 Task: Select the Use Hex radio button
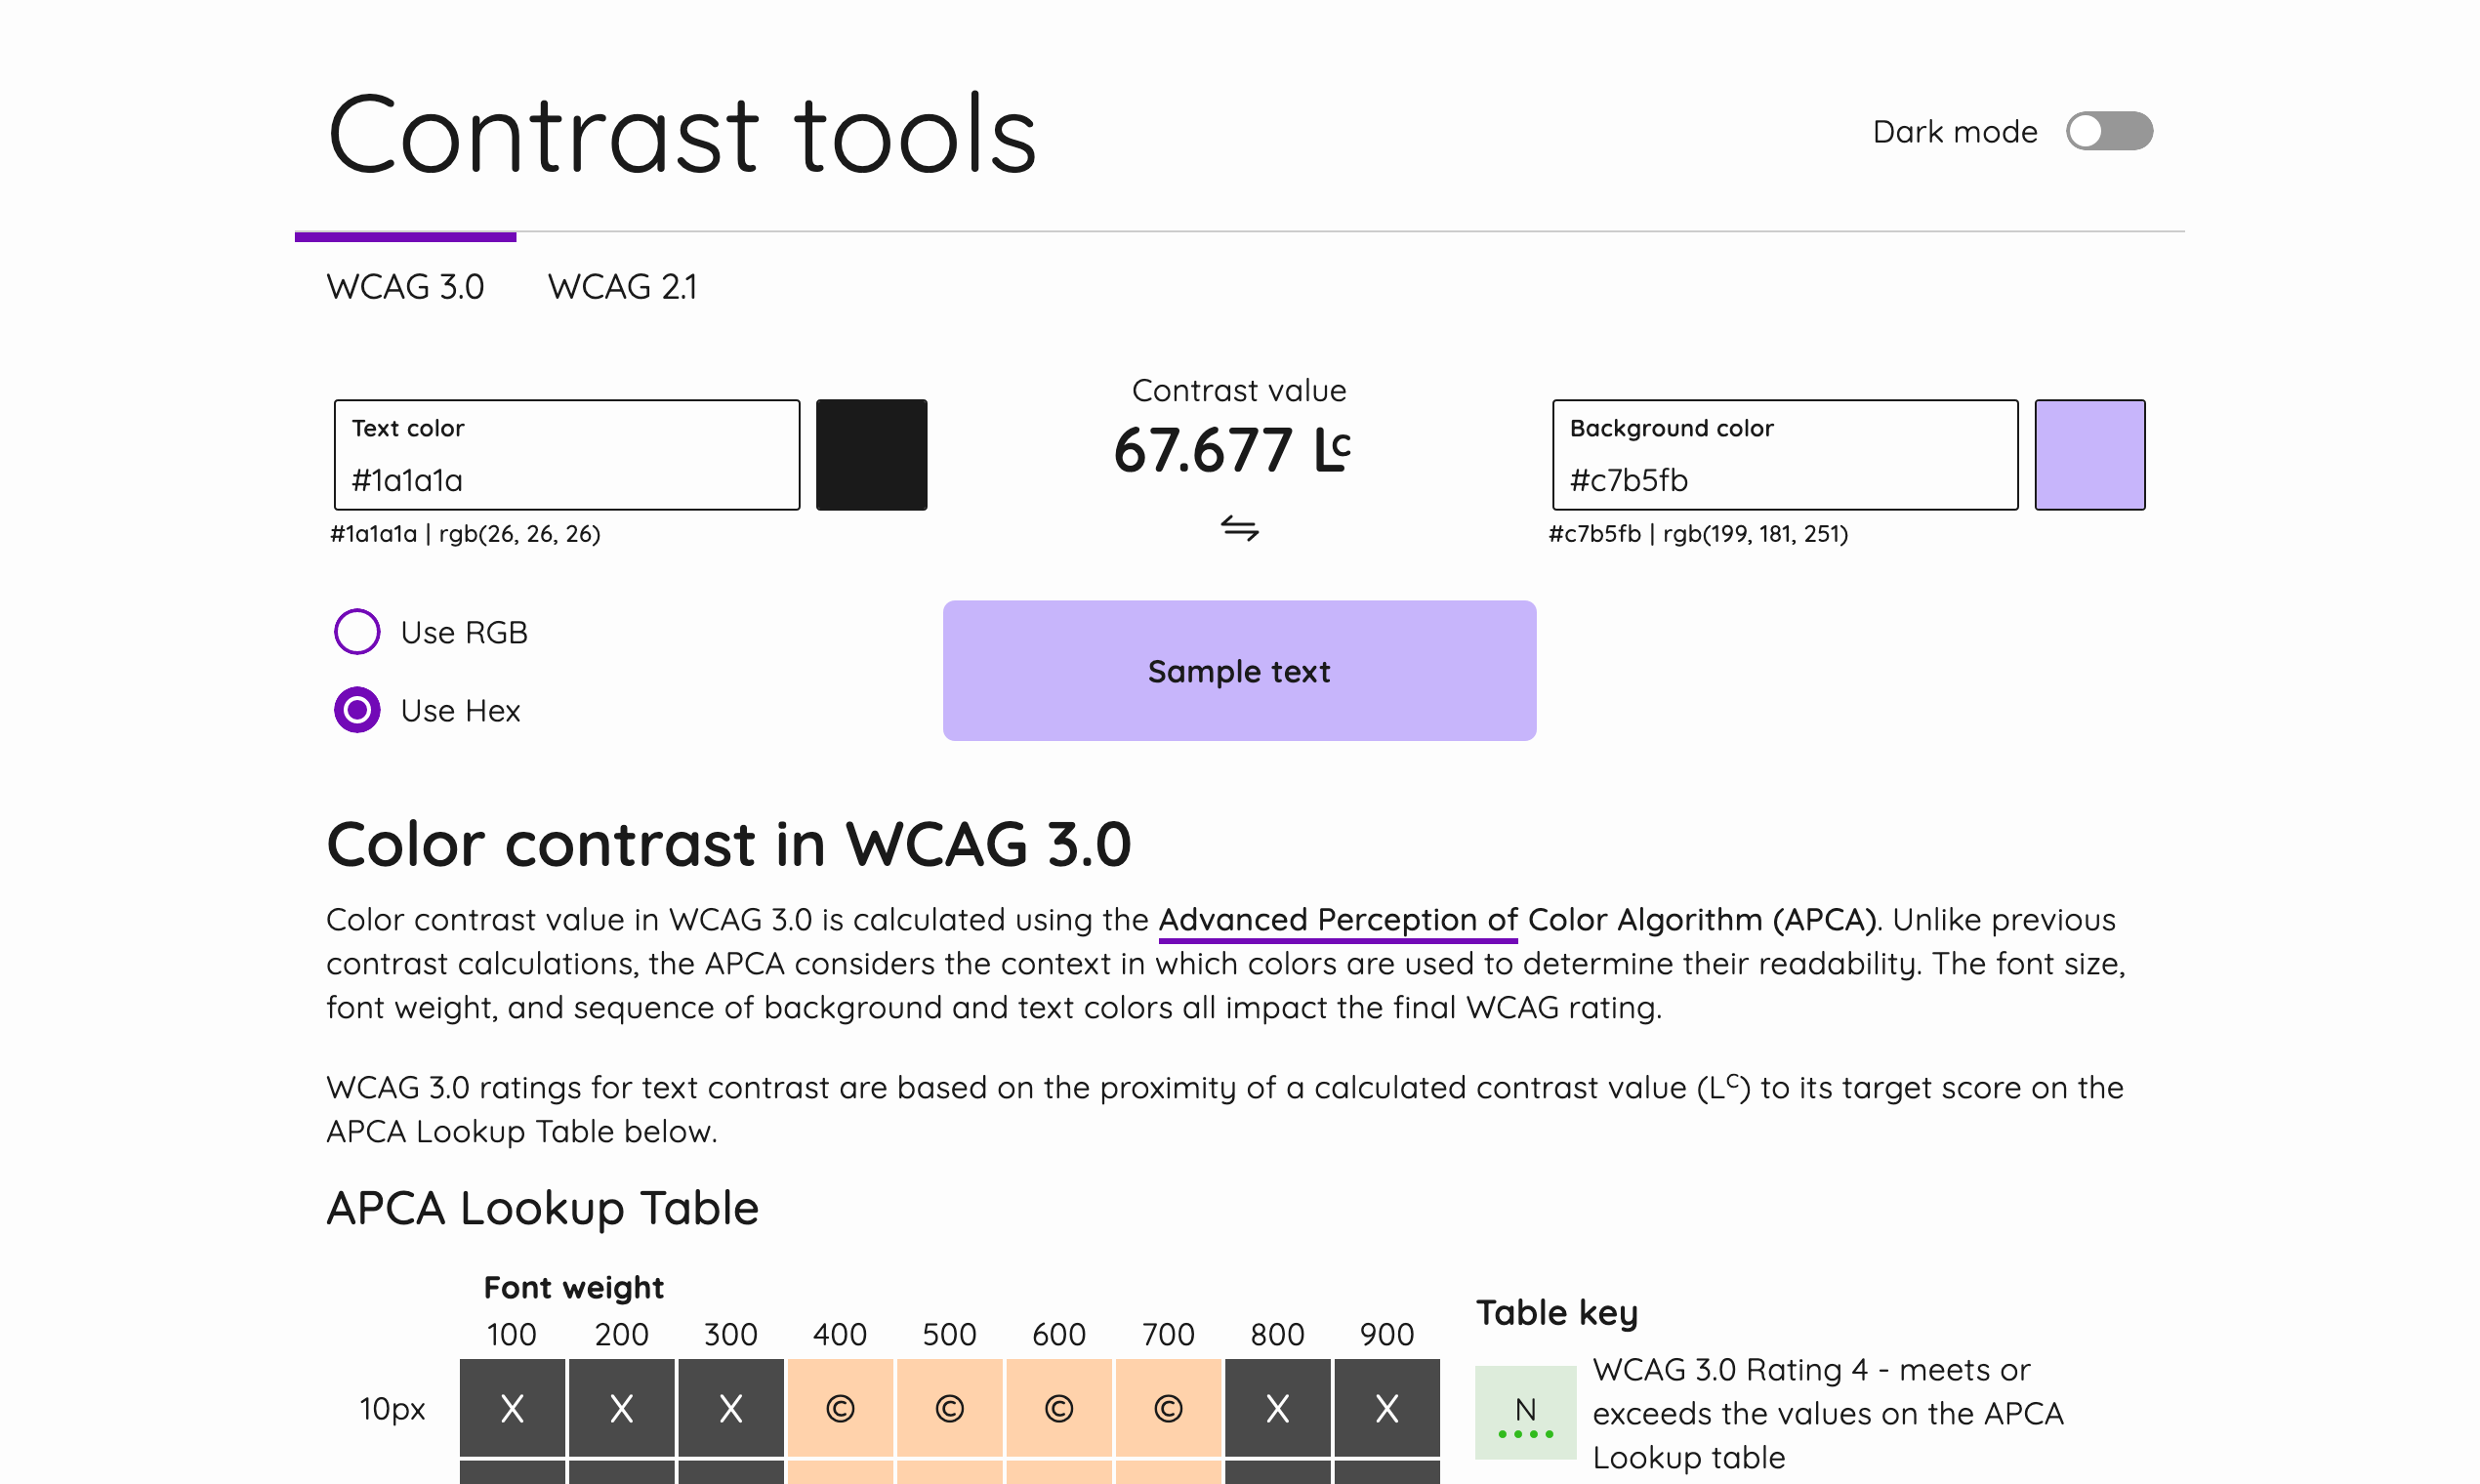[356, 710]
